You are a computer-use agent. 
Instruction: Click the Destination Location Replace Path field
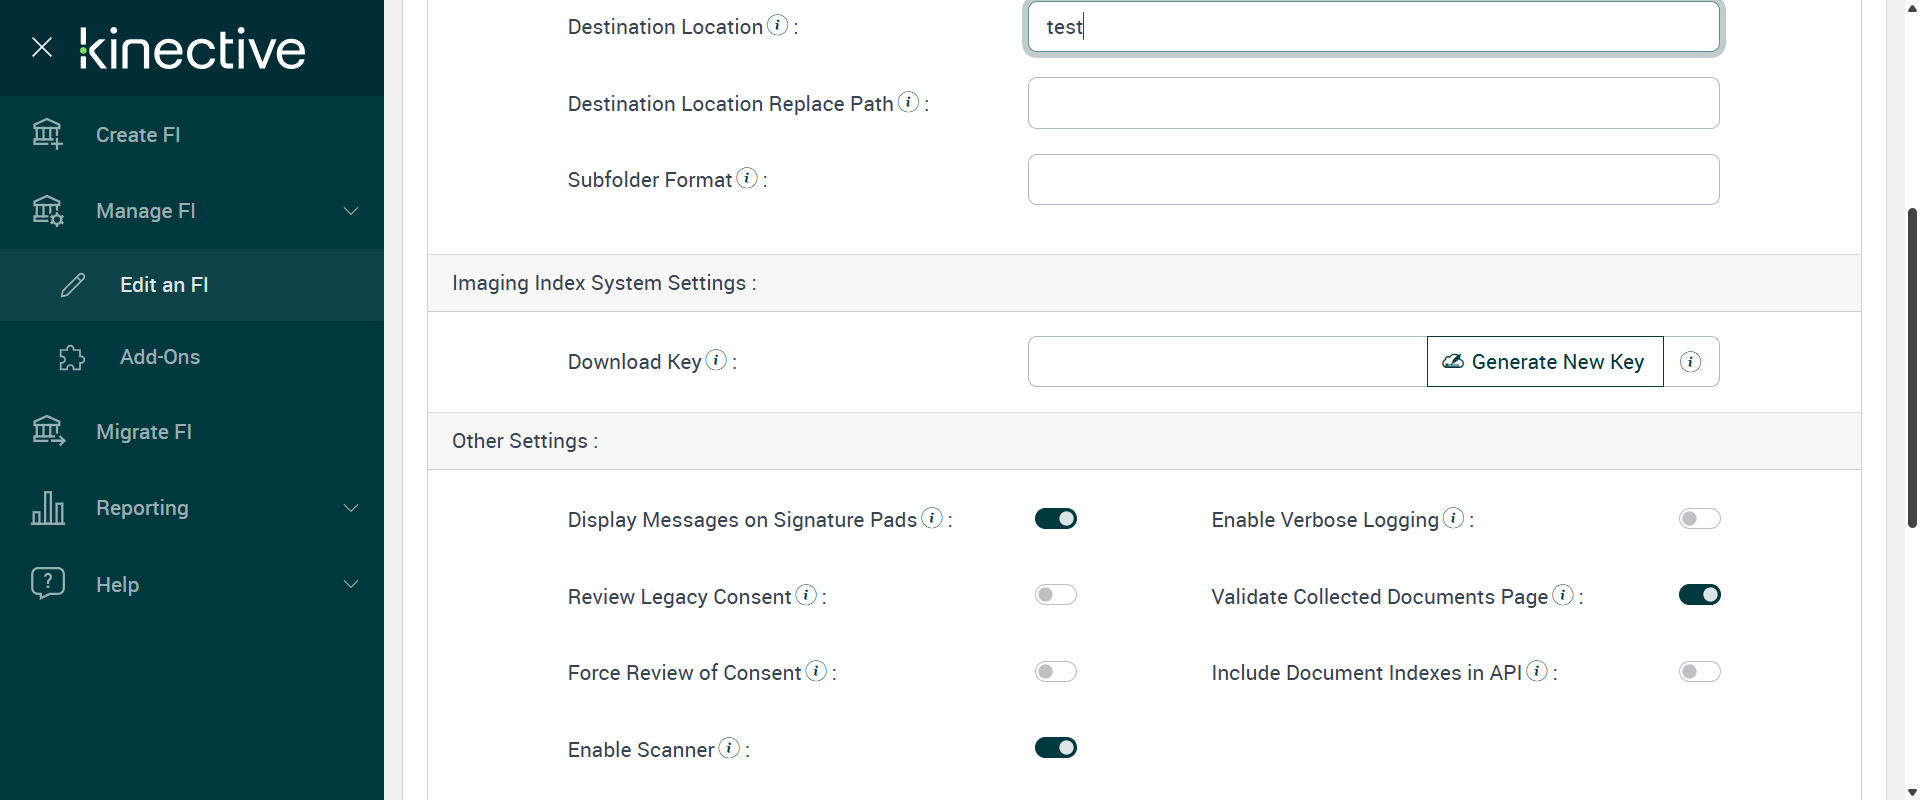(1373, 103)
